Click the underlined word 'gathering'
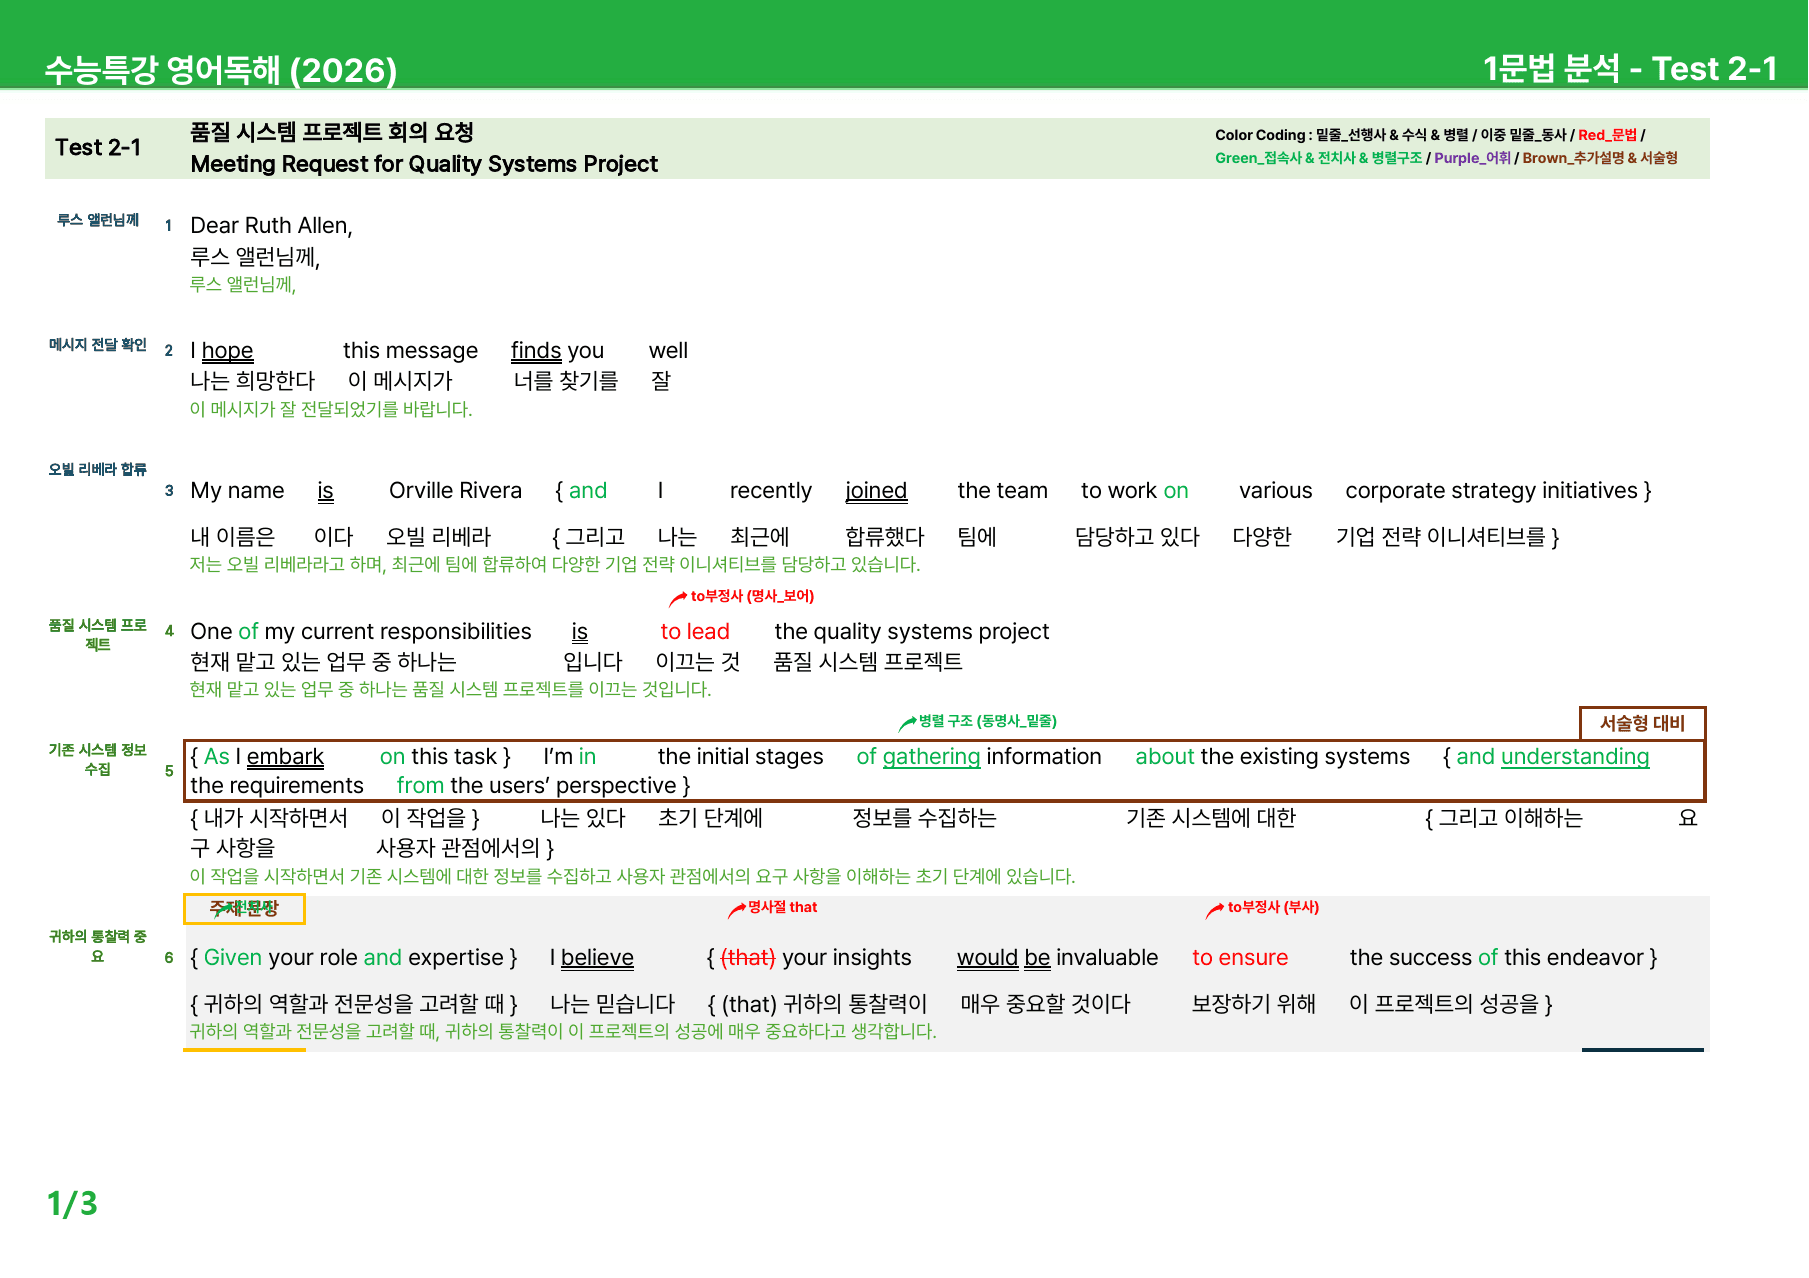This screenshot has height=1278, width=1809. click(931, 757)
